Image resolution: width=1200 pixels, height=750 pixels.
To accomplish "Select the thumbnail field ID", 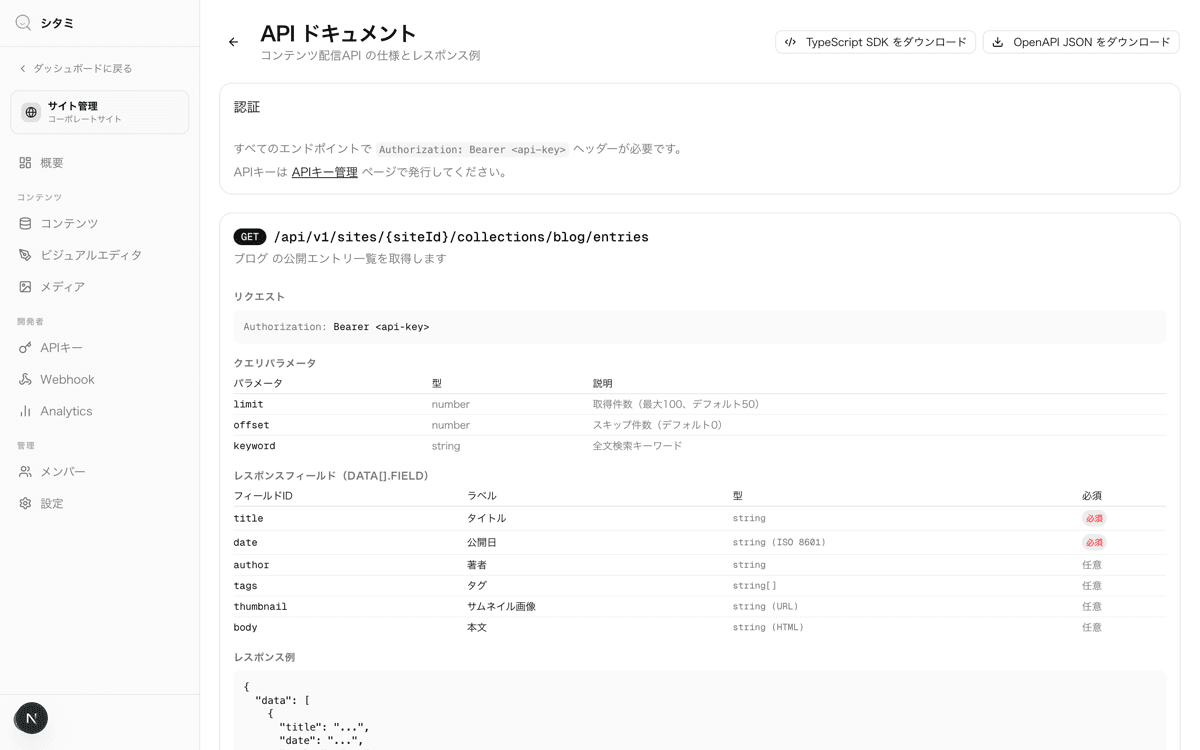I will point(261,607).
